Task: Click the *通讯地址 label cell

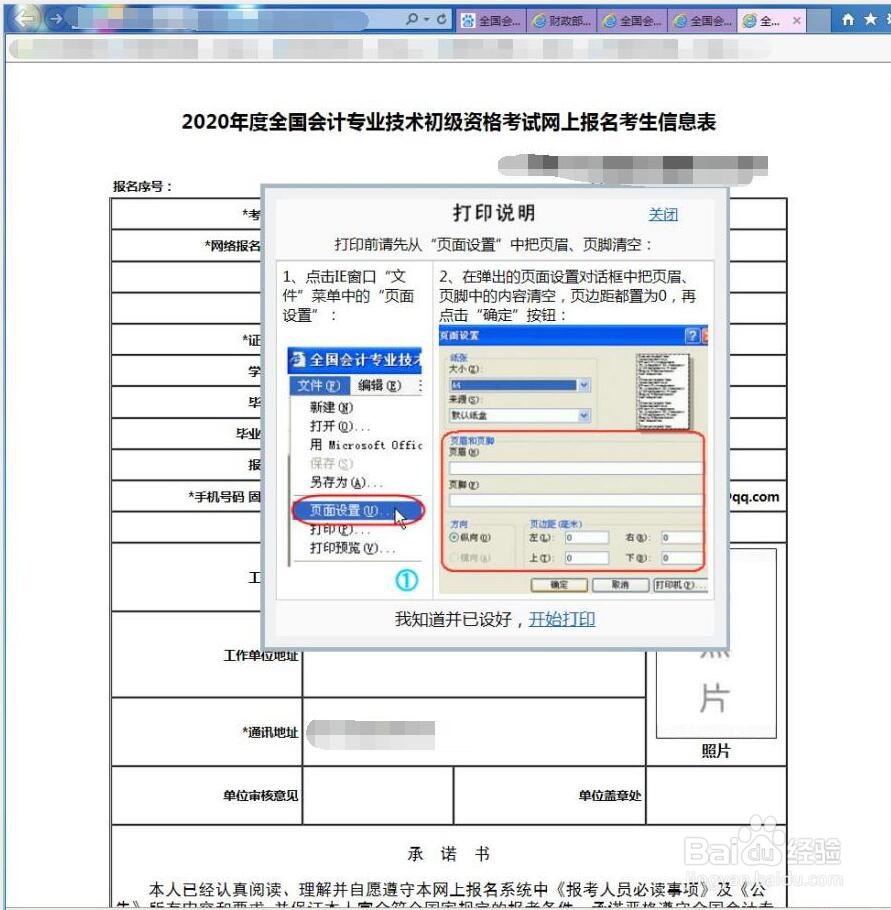Action: pyautogui.click(x=207, y=732)
